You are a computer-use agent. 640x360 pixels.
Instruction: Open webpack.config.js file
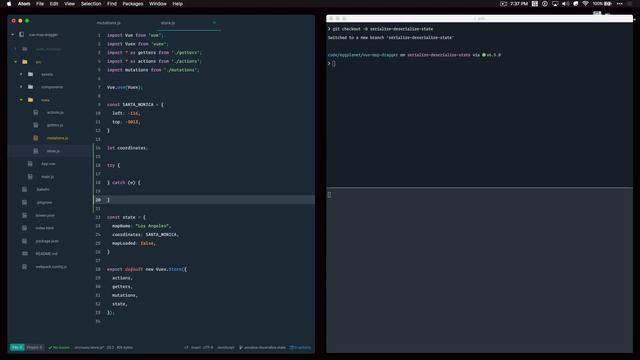[51, 267]
